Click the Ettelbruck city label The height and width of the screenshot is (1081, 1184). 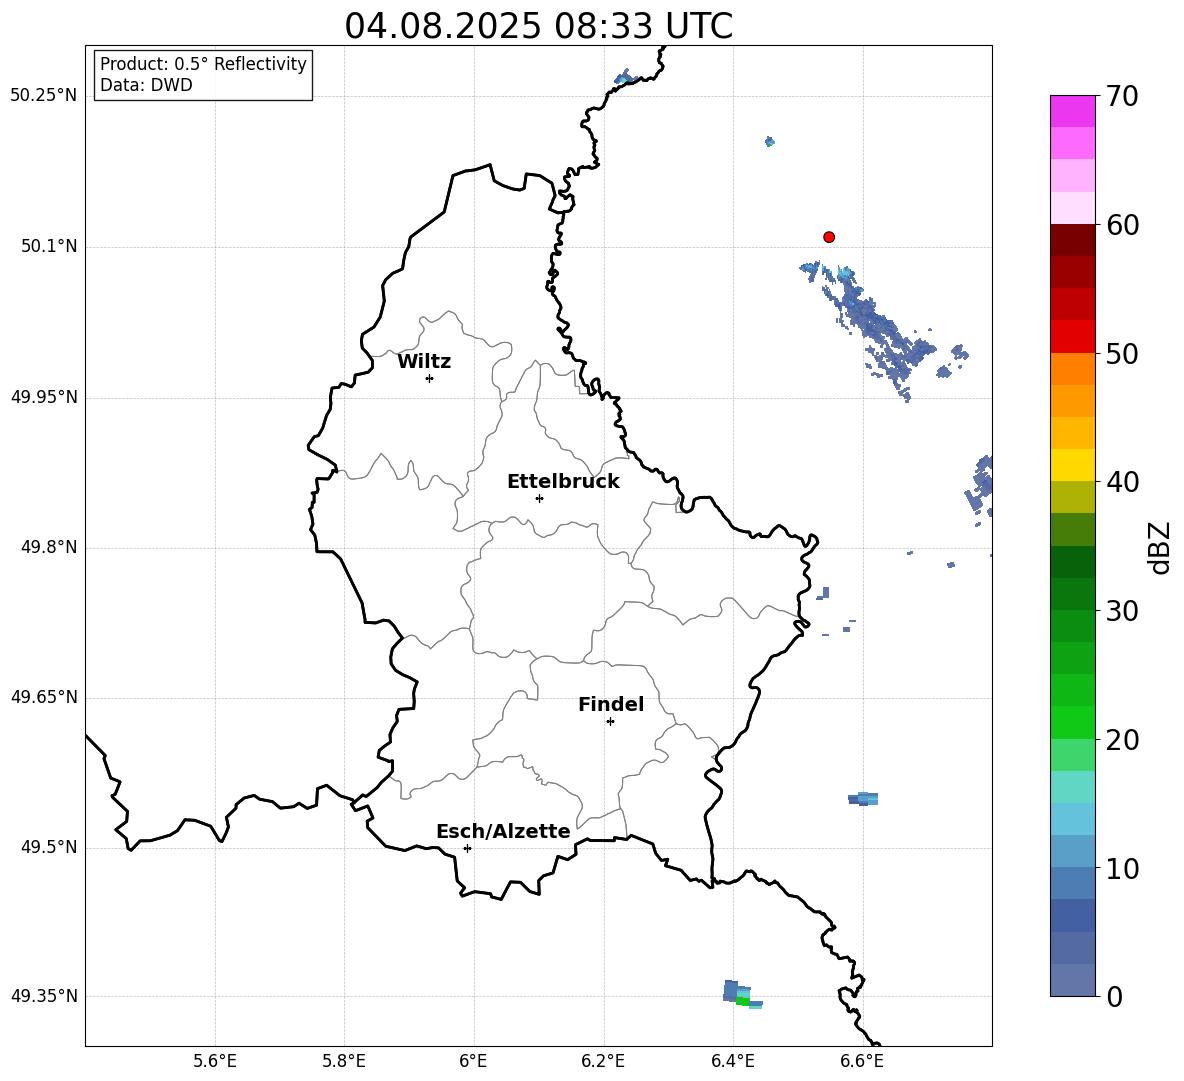coord(563,481)
